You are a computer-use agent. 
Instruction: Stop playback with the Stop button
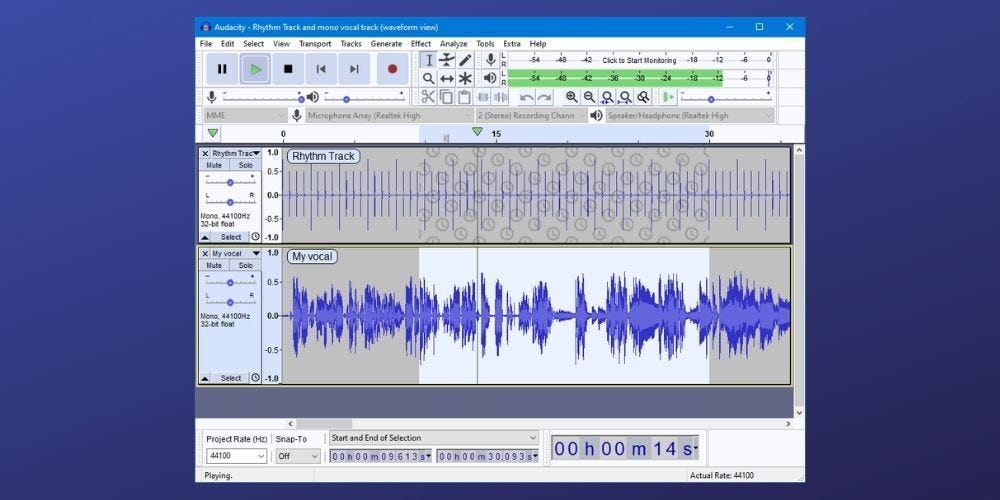click(288, 69)
